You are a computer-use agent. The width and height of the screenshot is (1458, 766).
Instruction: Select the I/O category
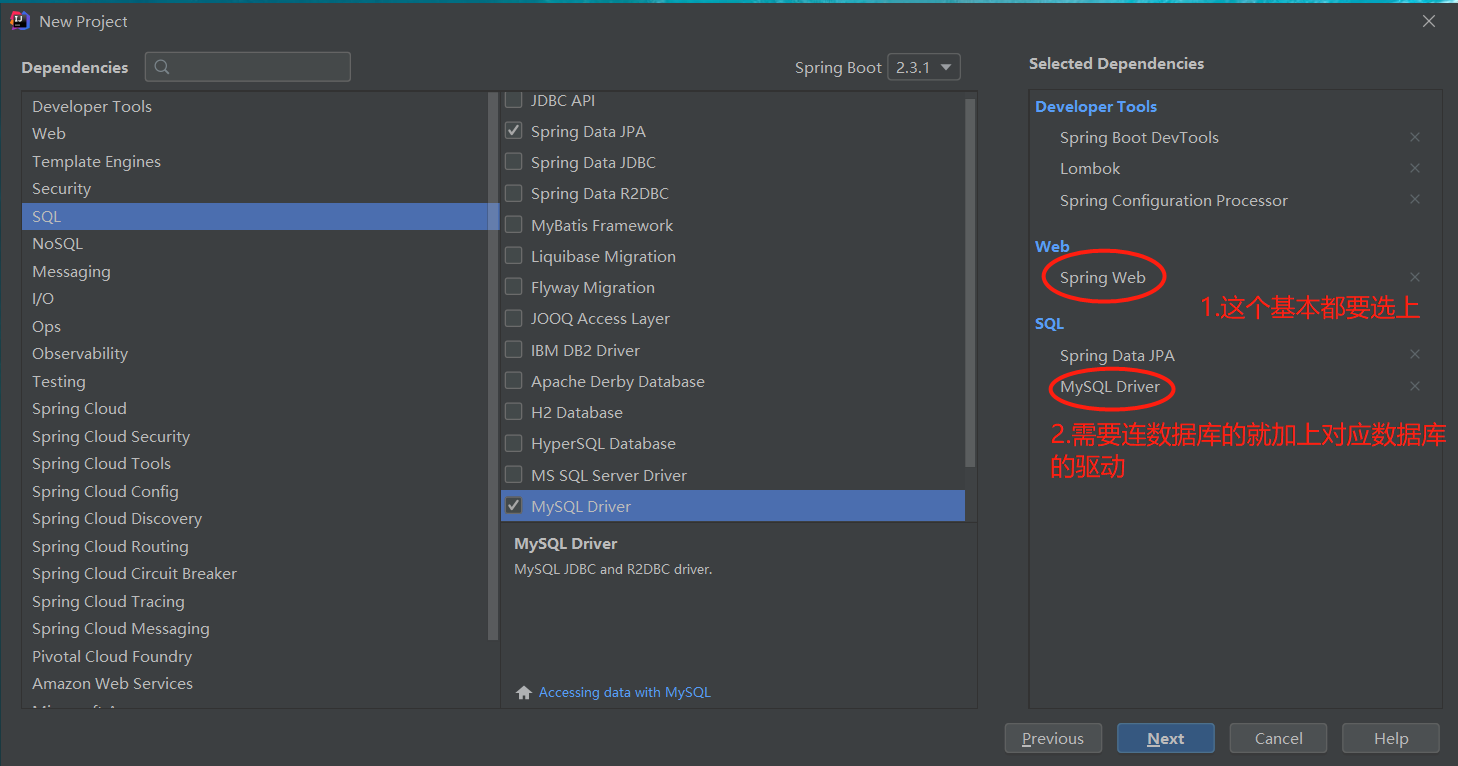point(255,298)
